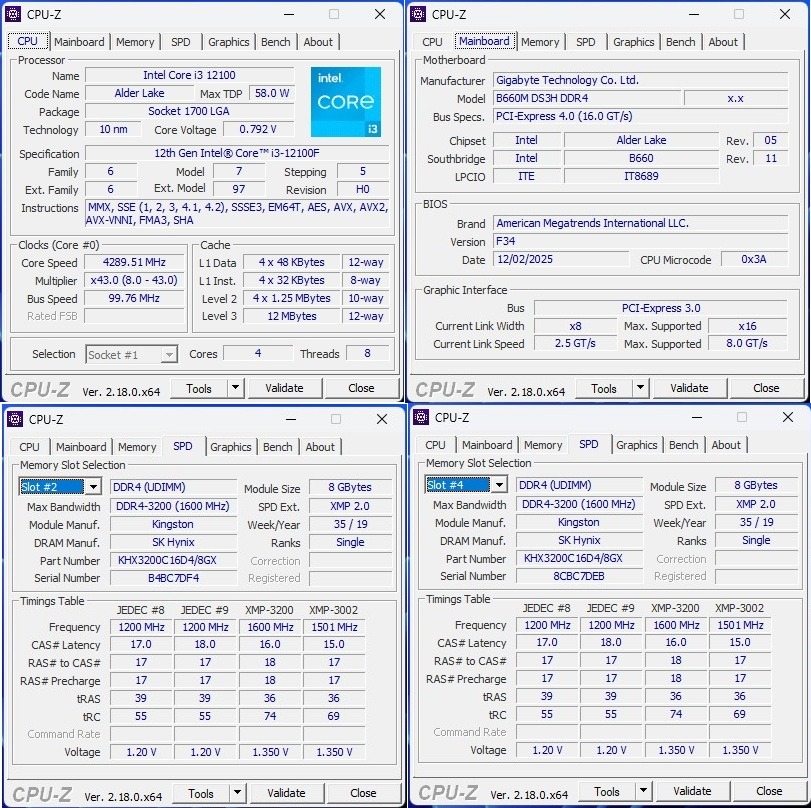Click Code Name value Alder Lake in CPU window
The height and width of the screenshot is (808, 811).
(x=140, y=93)
